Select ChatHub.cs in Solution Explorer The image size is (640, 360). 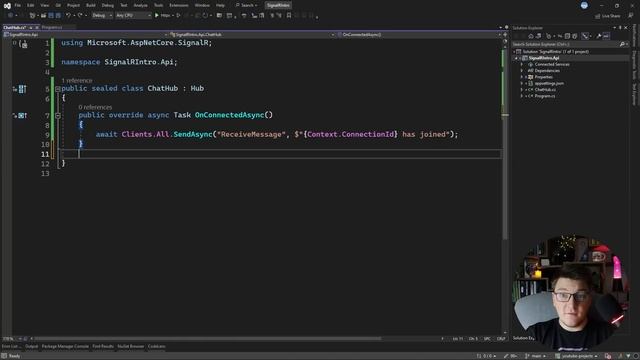(x=545, y=89)
